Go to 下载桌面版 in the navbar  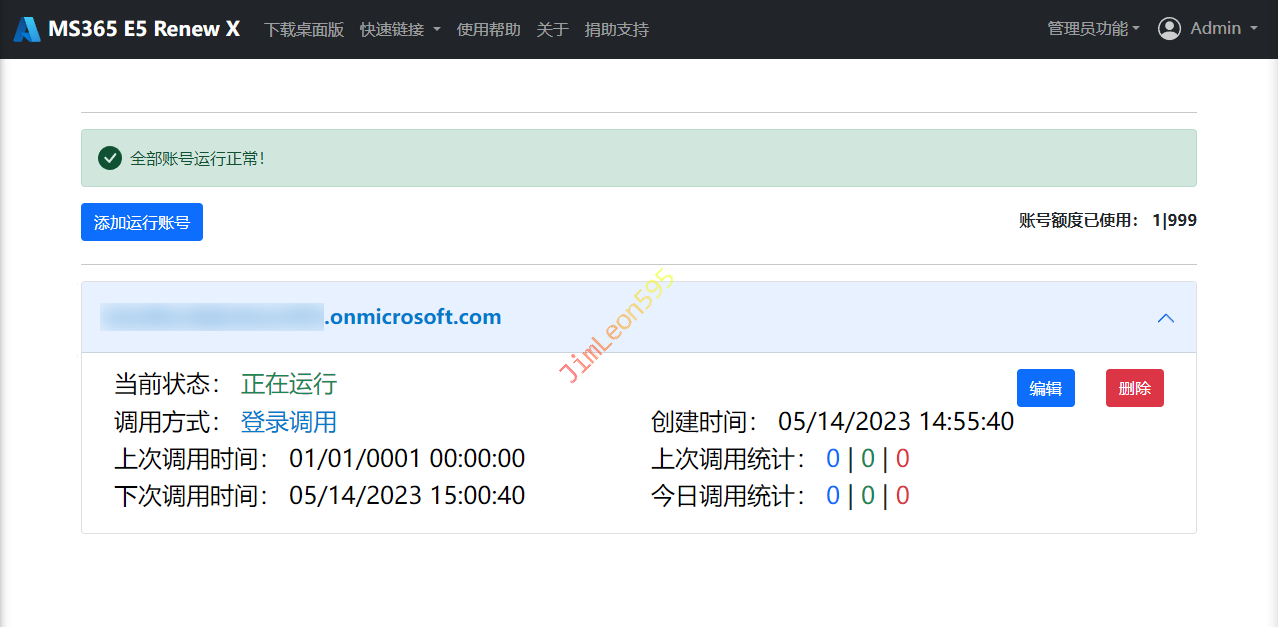click(304, 30)
